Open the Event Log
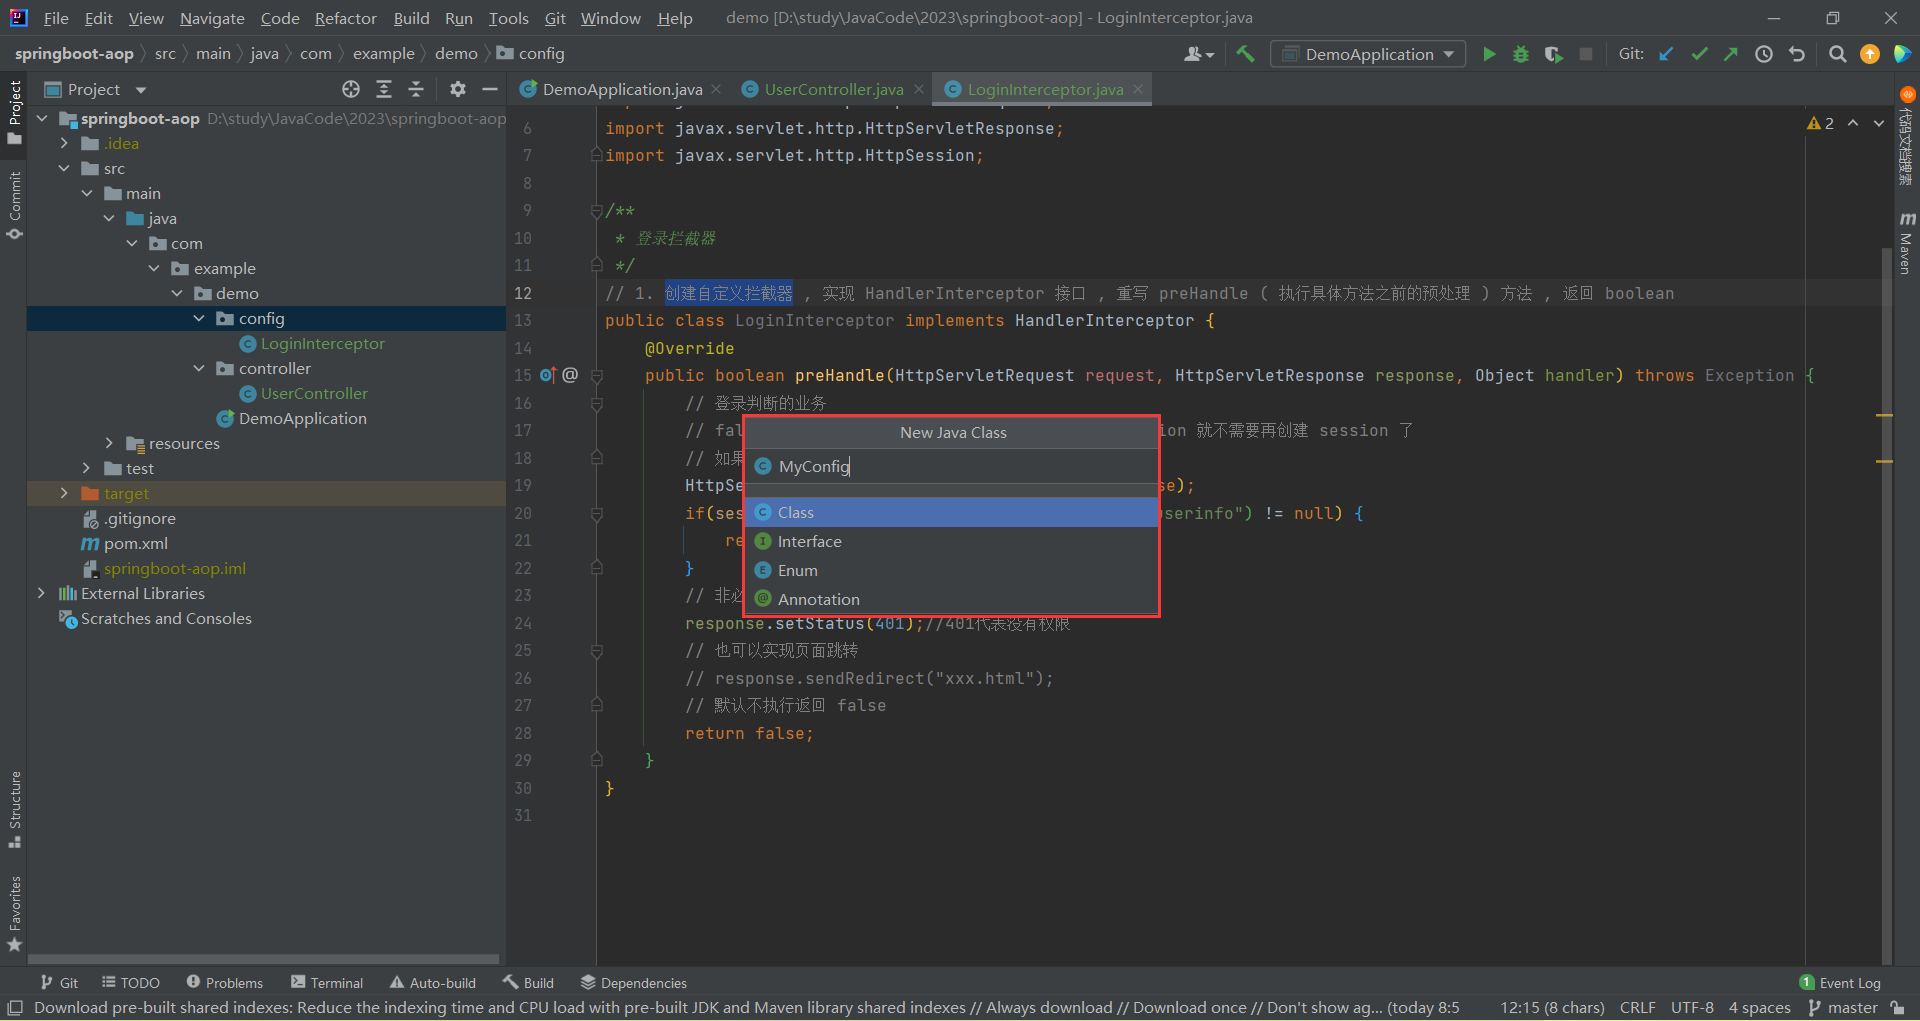Image resolution: width=1920 pixels, height=1021 pixels. 1840,983
